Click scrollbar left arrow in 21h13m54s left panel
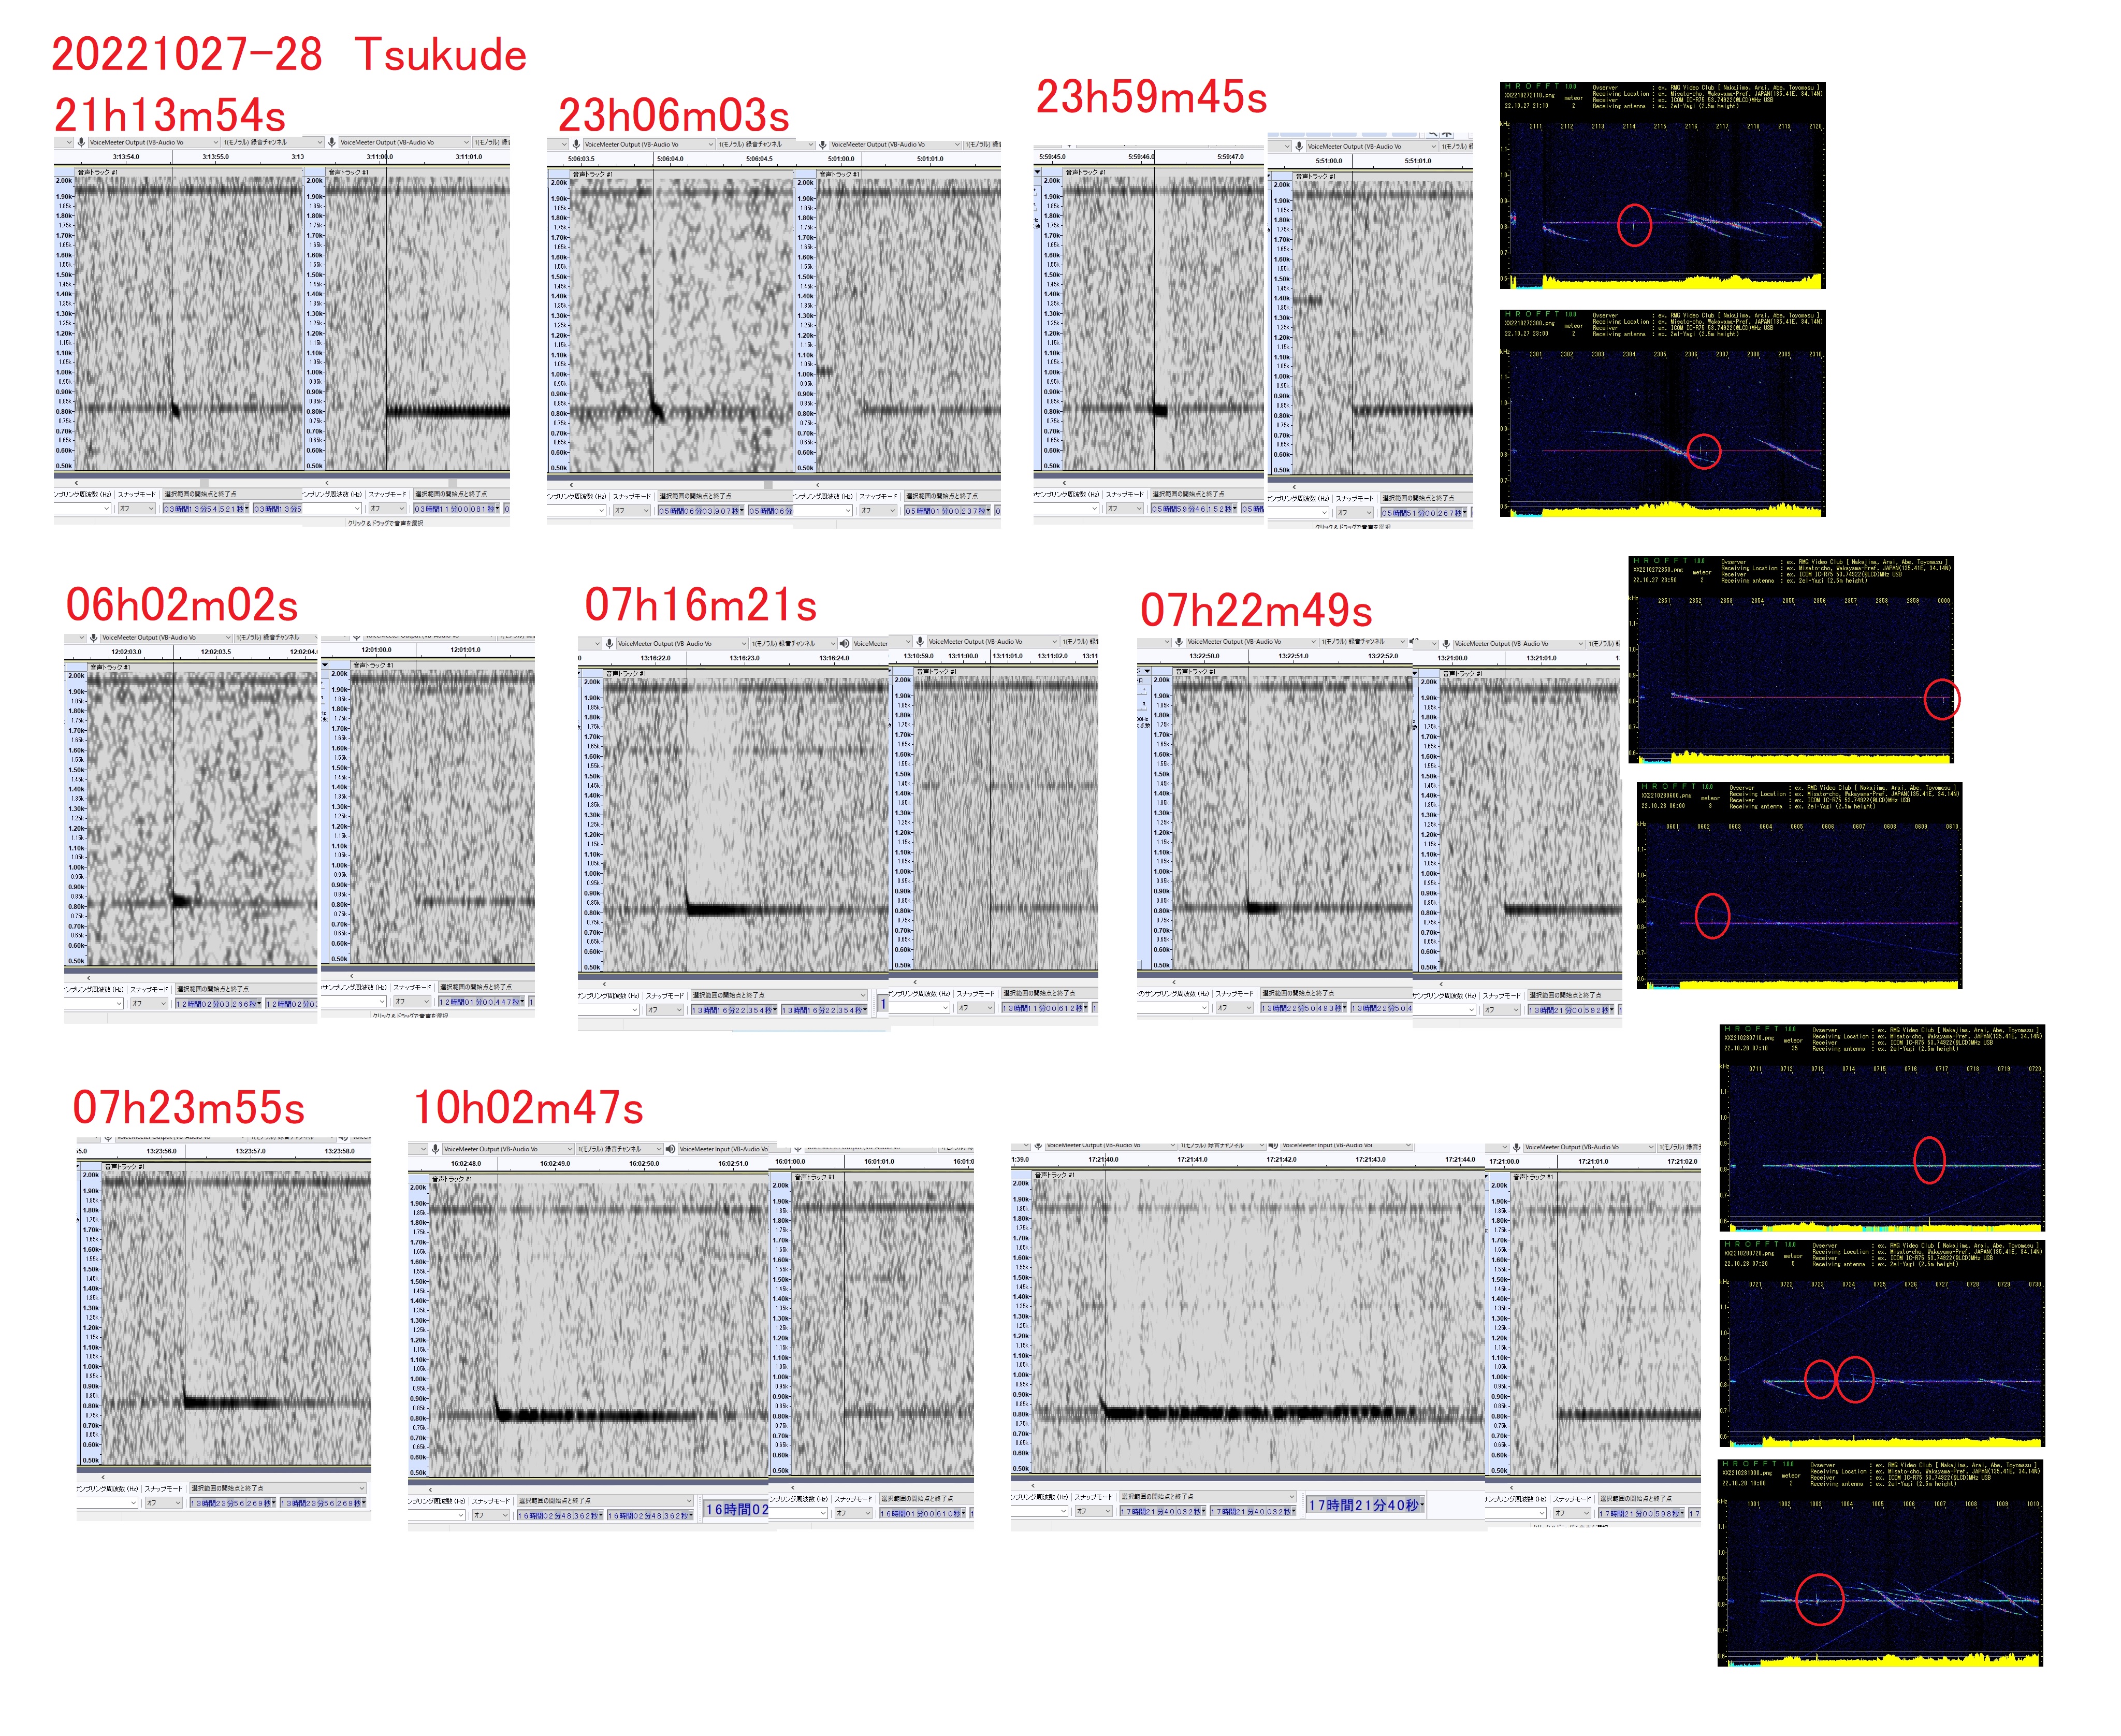Image resolution: width=2121 pixels, height=1736 pixels. click(x=76, y=483)
